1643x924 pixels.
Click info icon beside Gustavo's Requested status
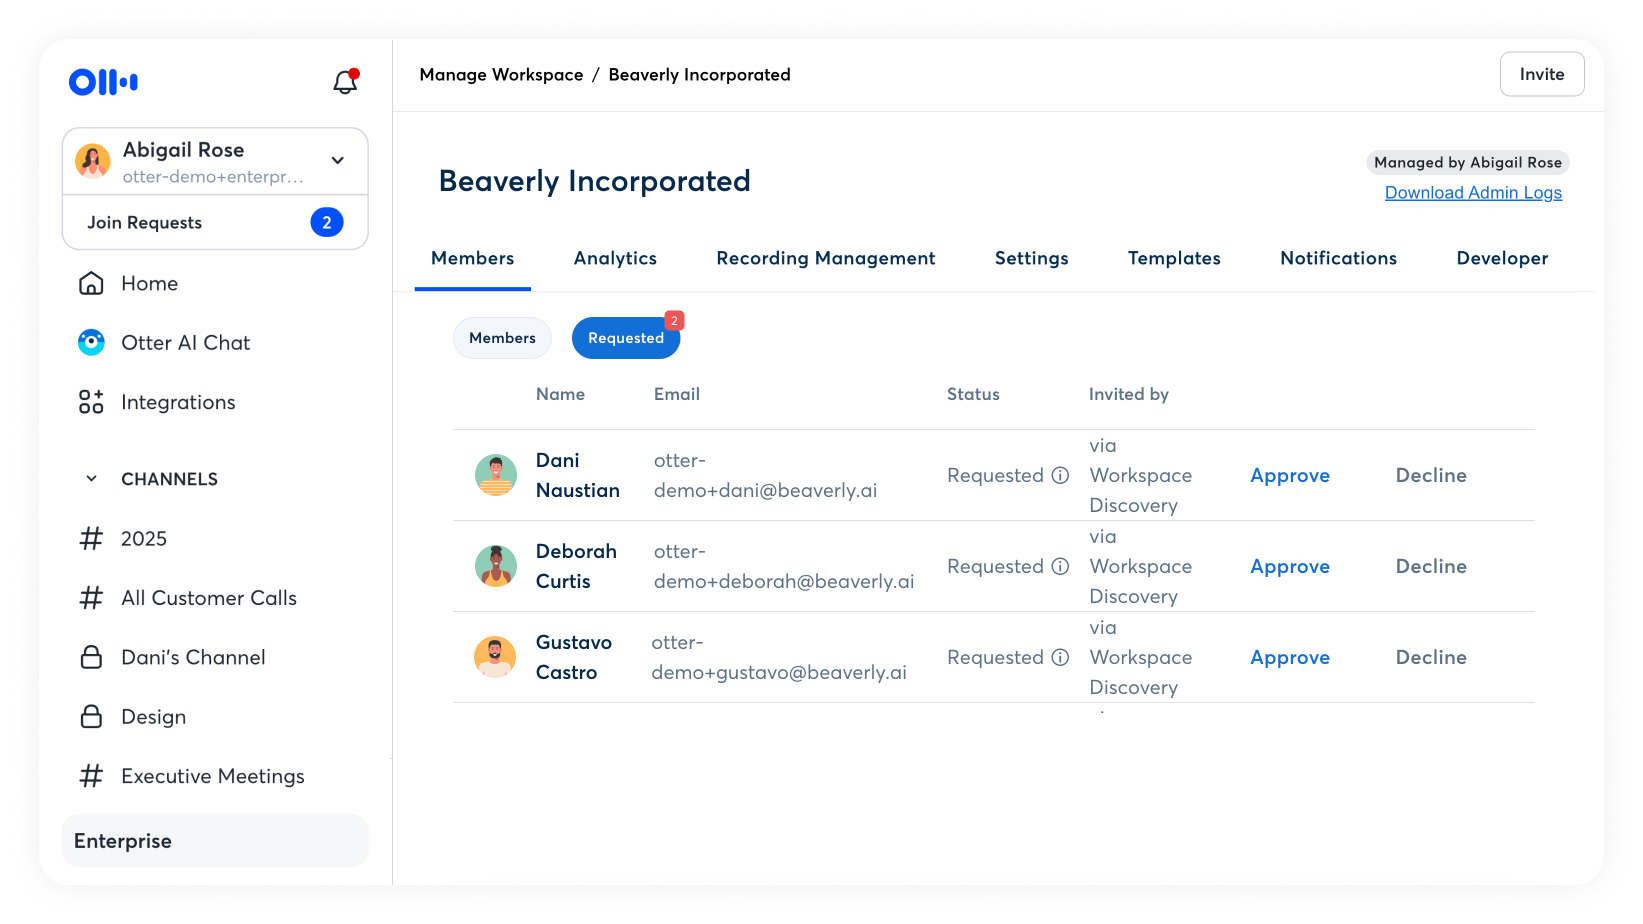1060,658
